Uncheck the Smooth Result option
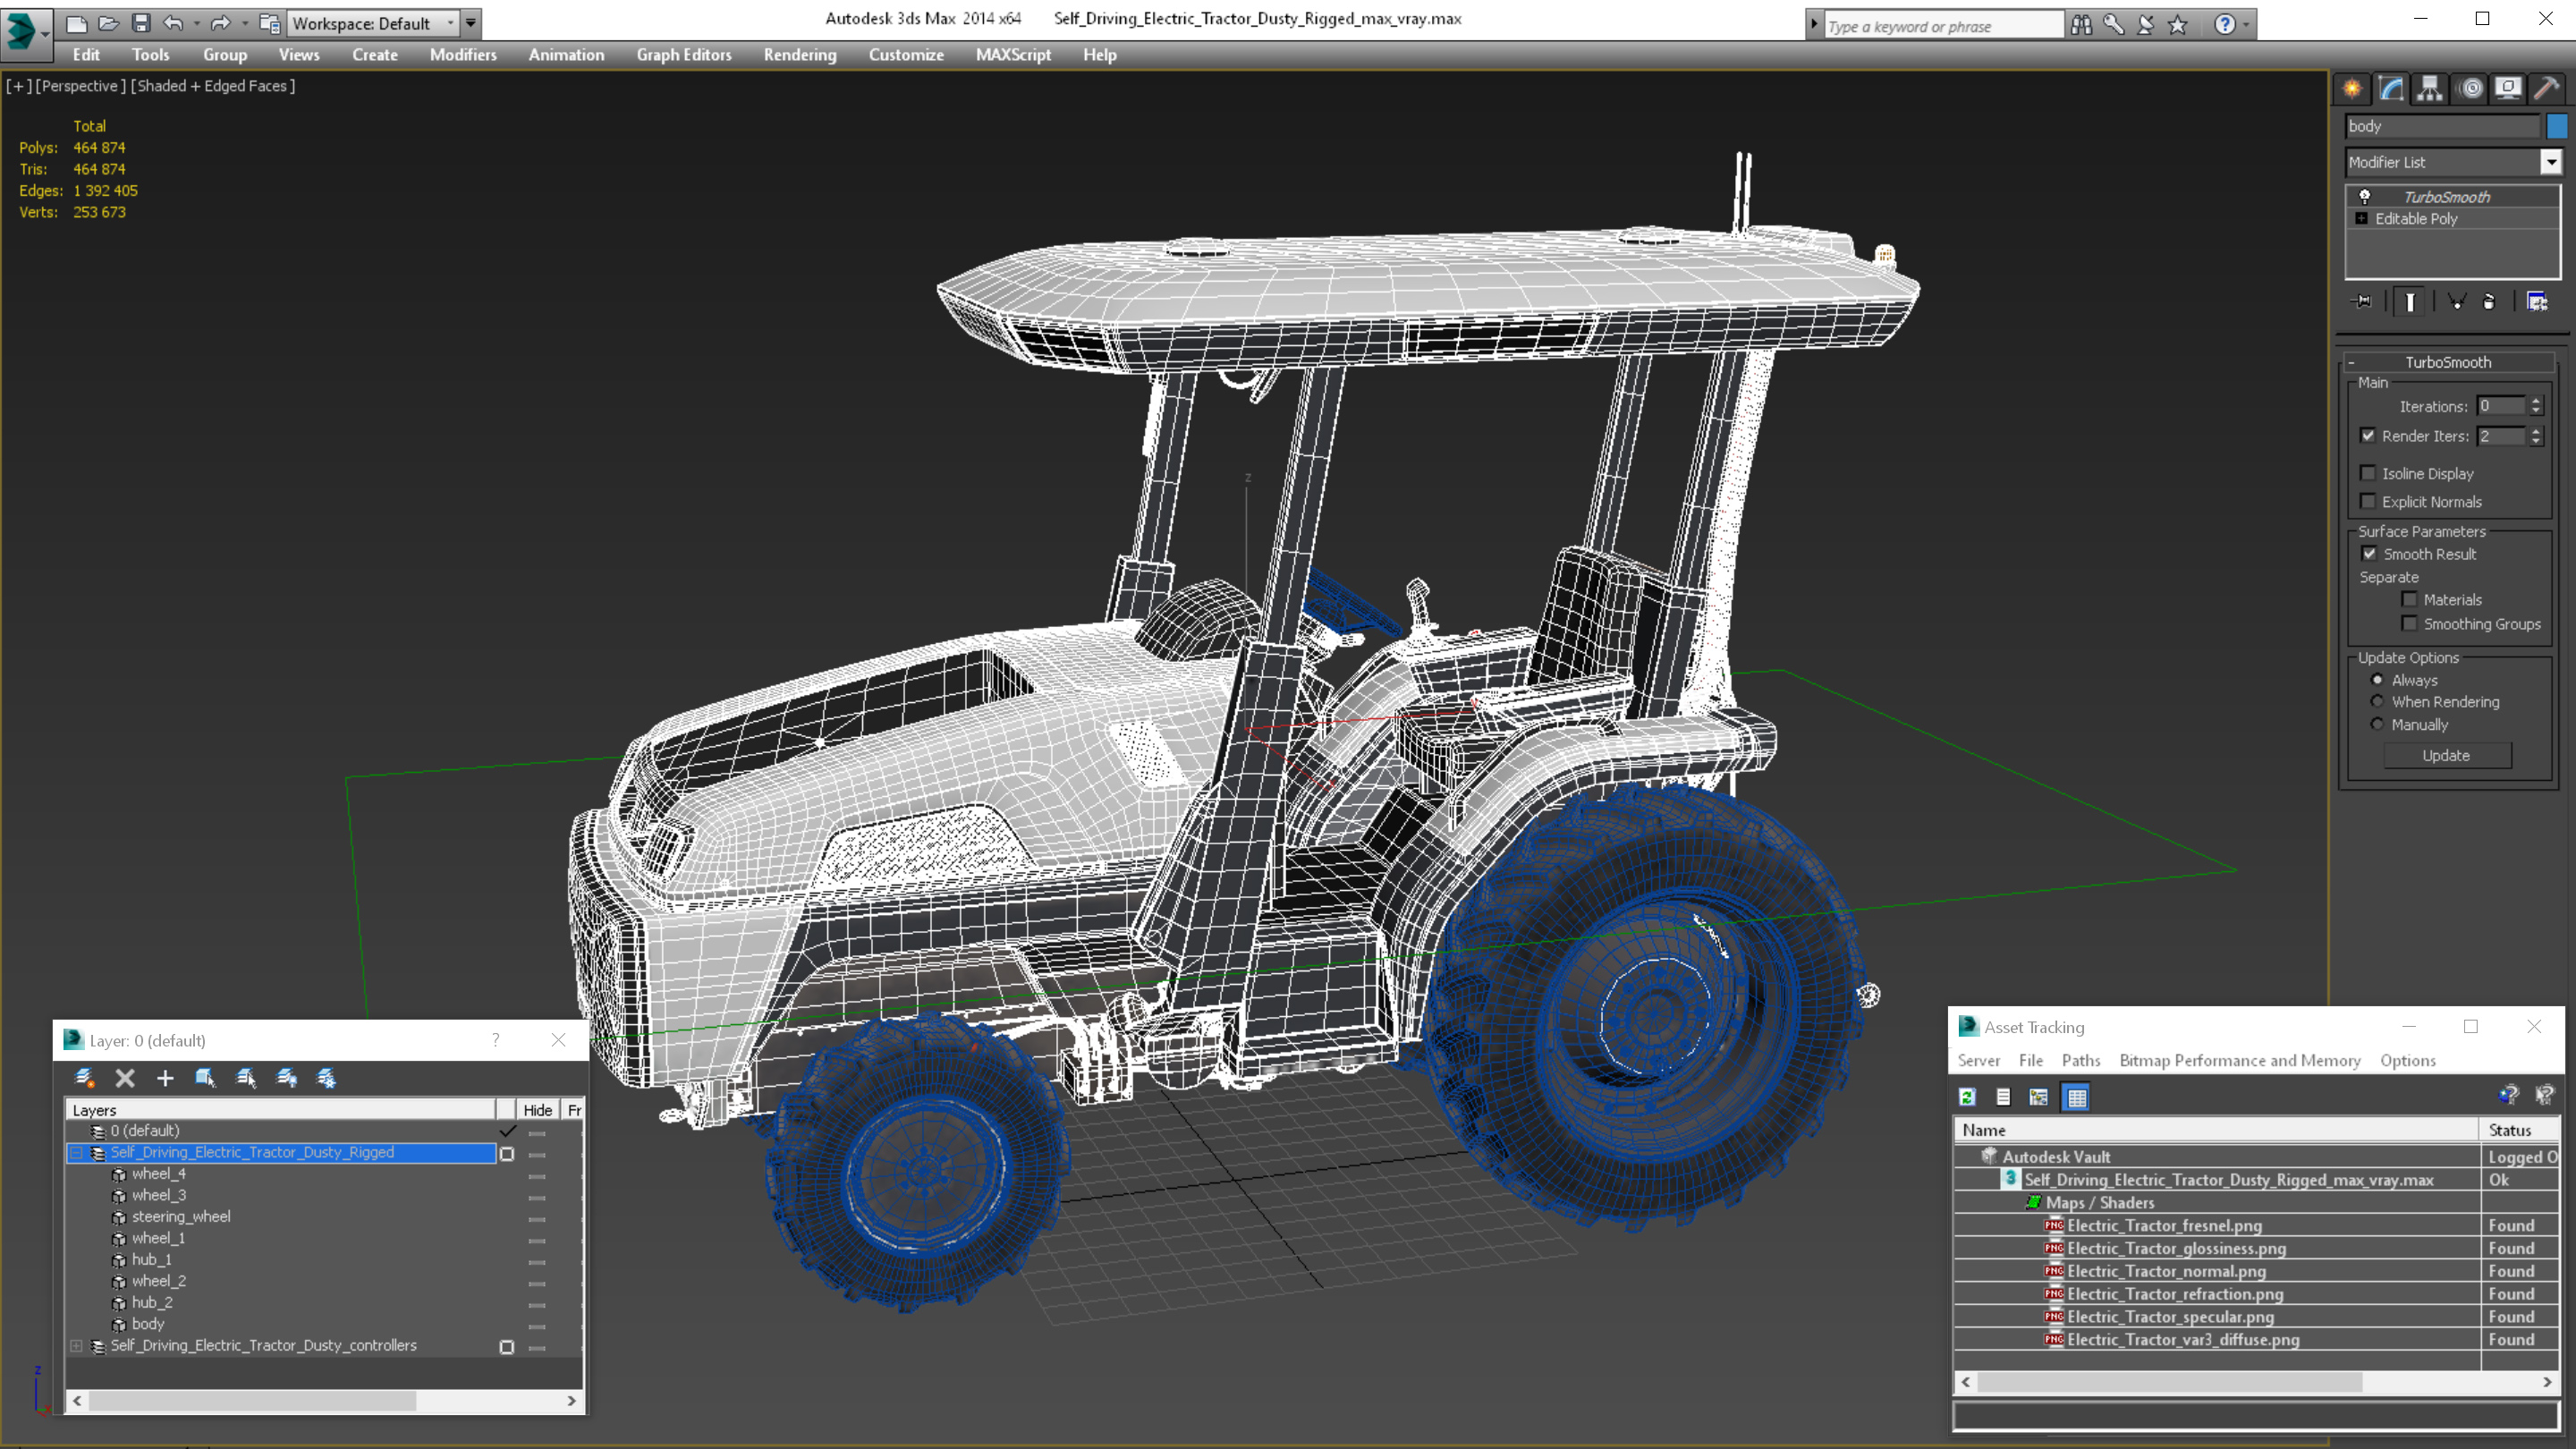 2369,554
